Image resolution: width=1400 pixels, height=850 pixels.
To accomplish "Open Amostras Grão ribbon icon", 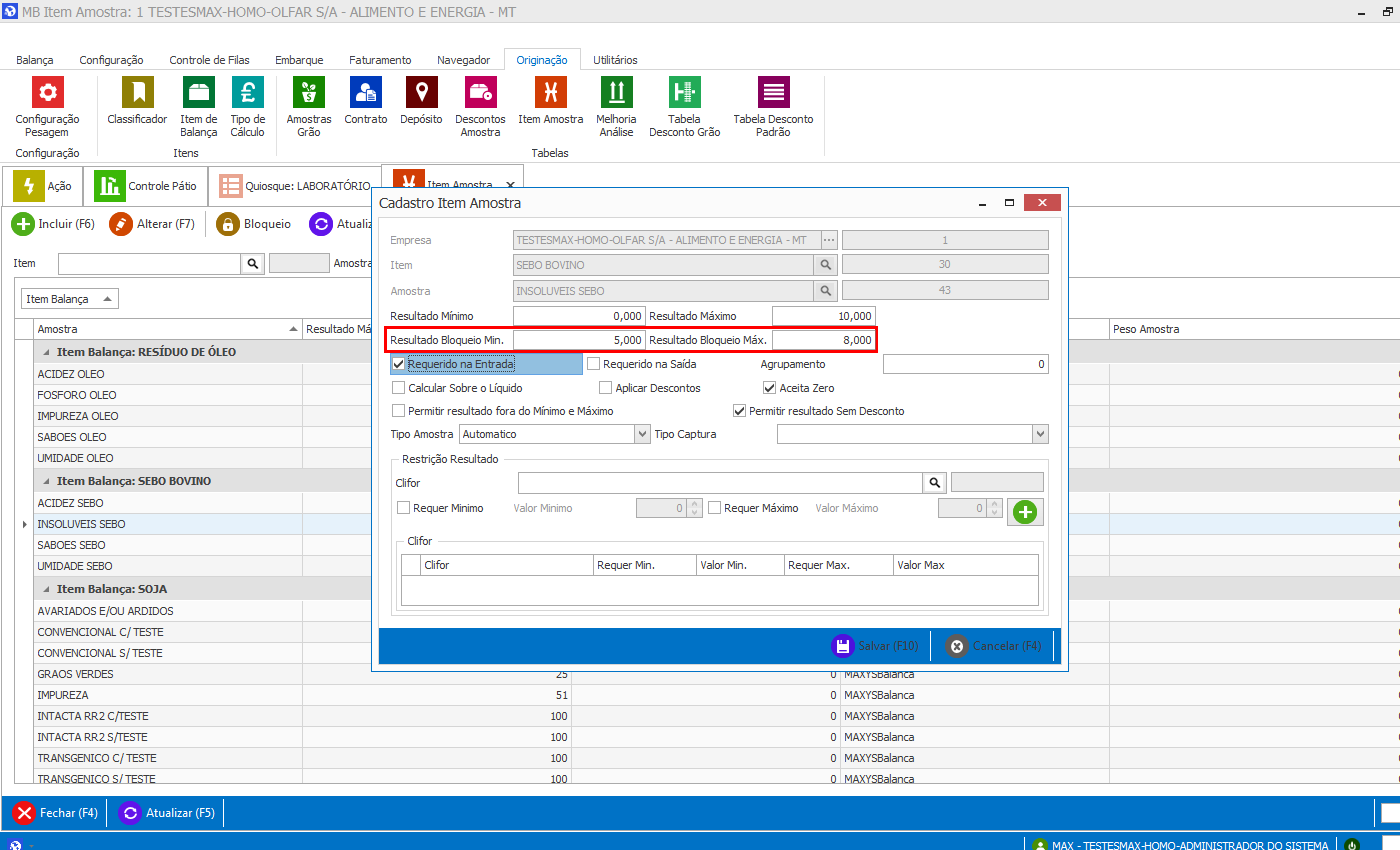I will click(x=309, y=93).
